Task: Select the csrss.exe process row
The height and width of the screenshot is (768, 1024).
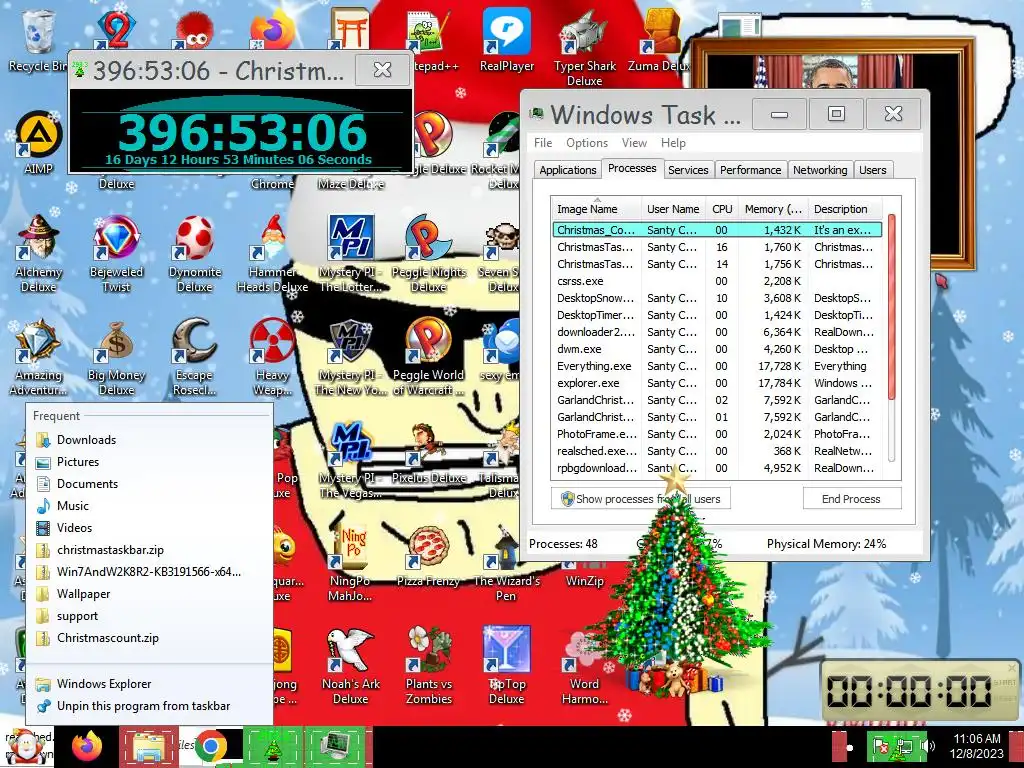Action: [x=717, y=281]
